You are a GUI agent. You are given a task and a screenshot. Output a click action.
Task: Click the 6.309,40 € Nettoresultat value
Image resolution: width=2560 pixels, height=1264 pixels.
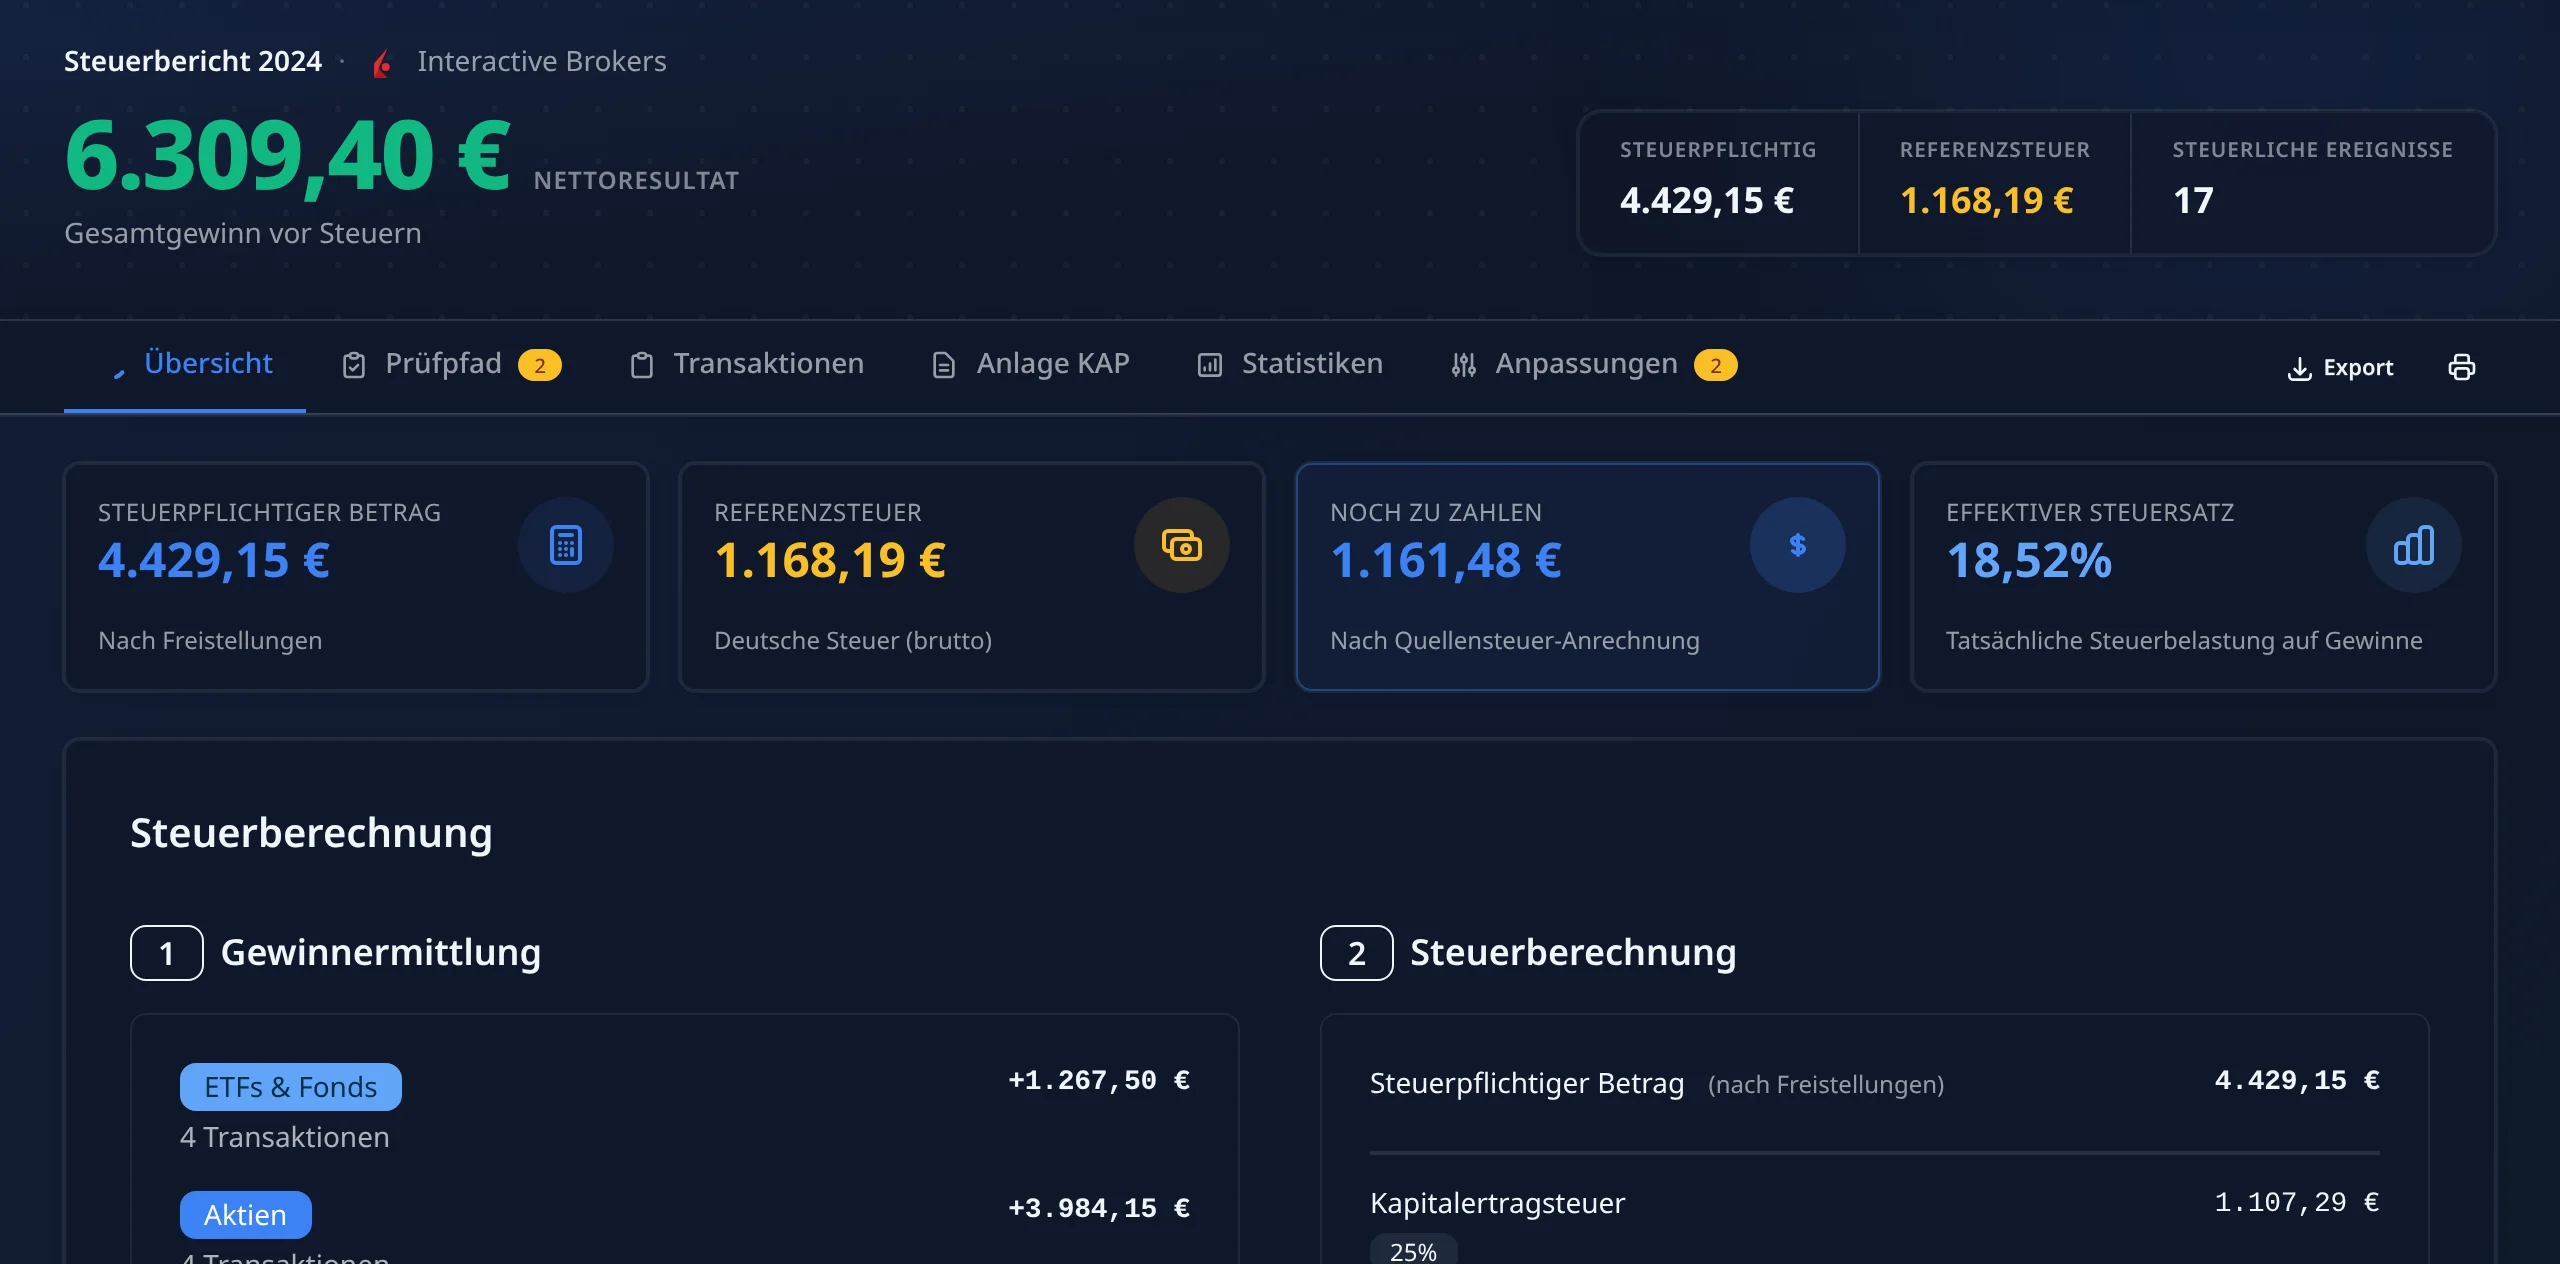(x=287, y=156)
